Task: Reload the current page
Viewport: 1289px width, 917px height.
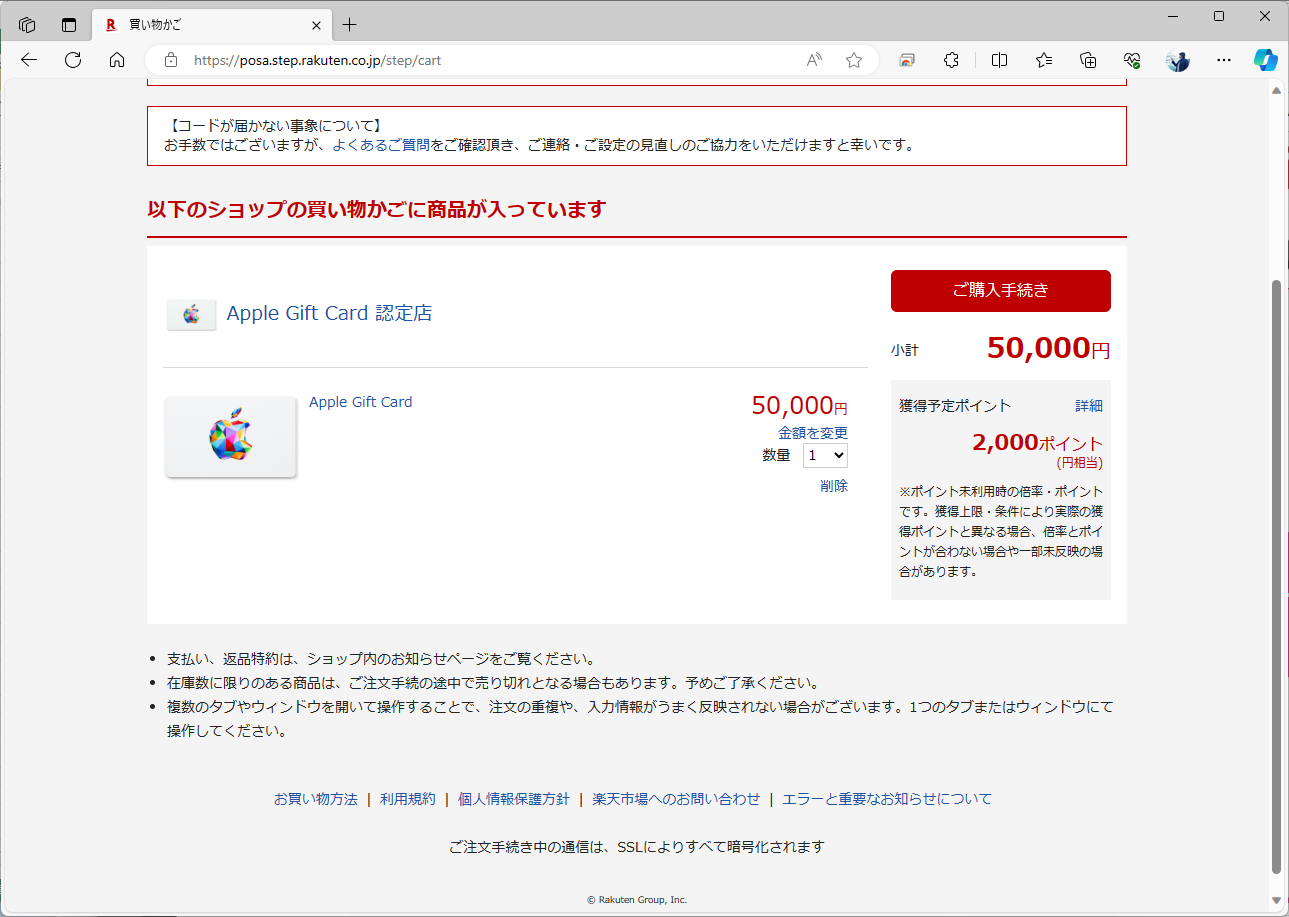Action: [x=73, y=60]
